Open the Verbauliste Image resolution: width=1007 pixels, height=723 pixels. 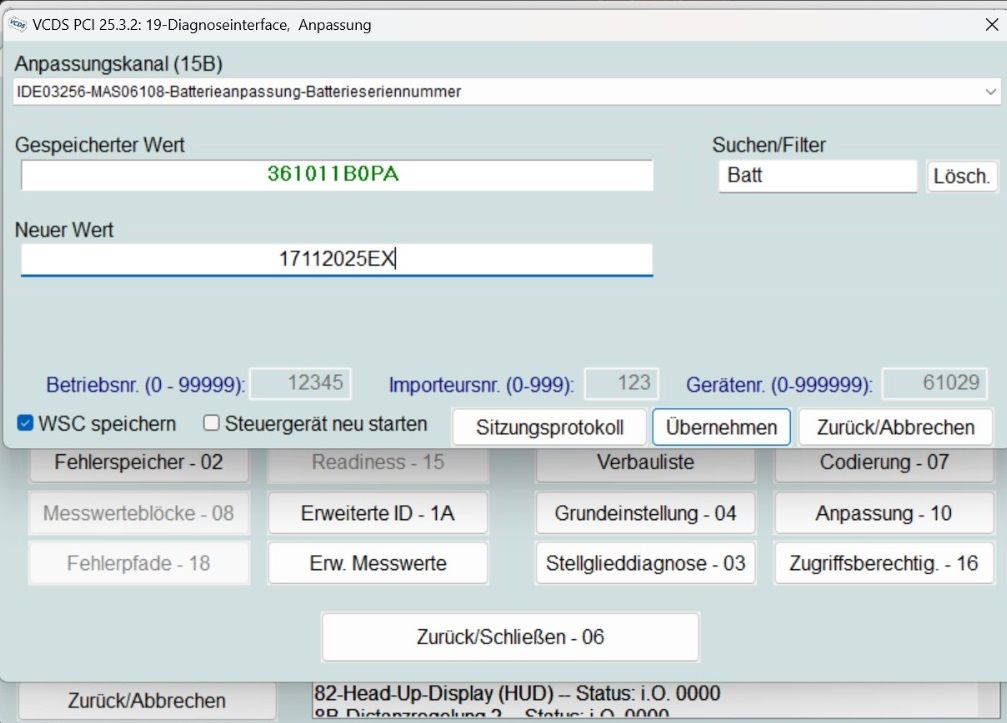coord(645,463)
